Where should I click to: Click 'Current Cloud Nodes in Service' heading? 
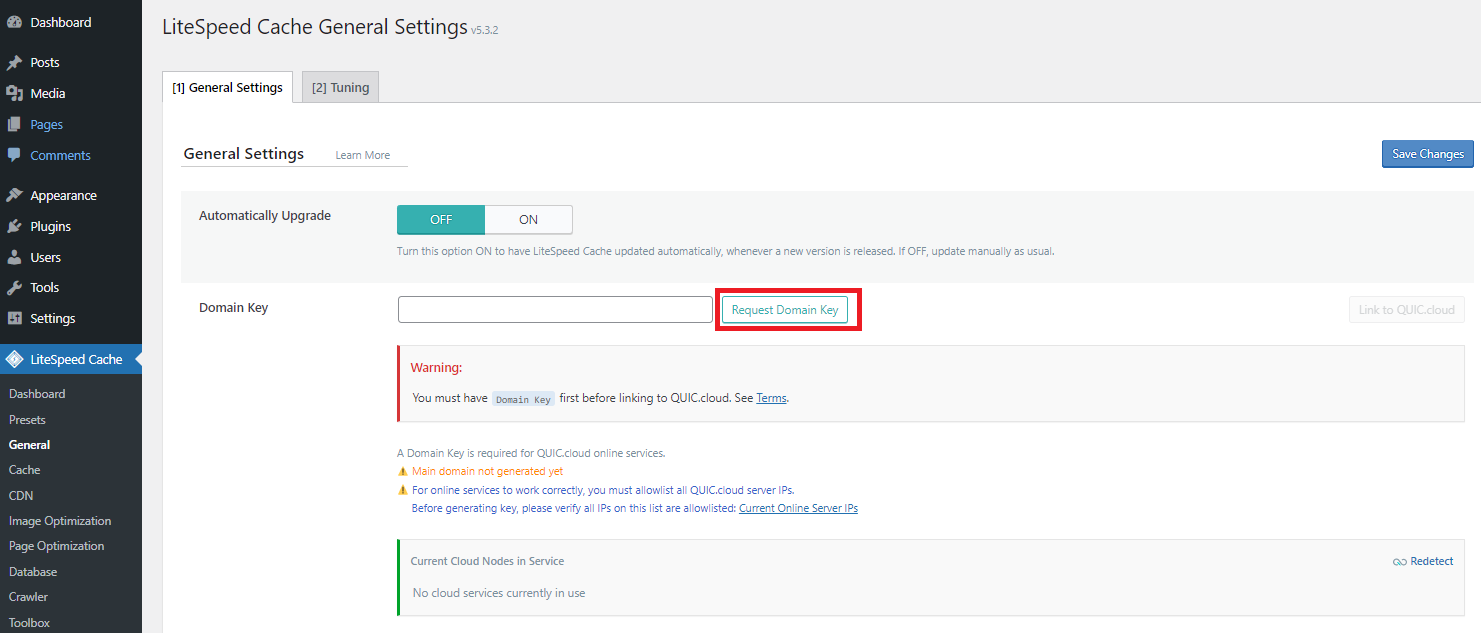coord(487,561)
